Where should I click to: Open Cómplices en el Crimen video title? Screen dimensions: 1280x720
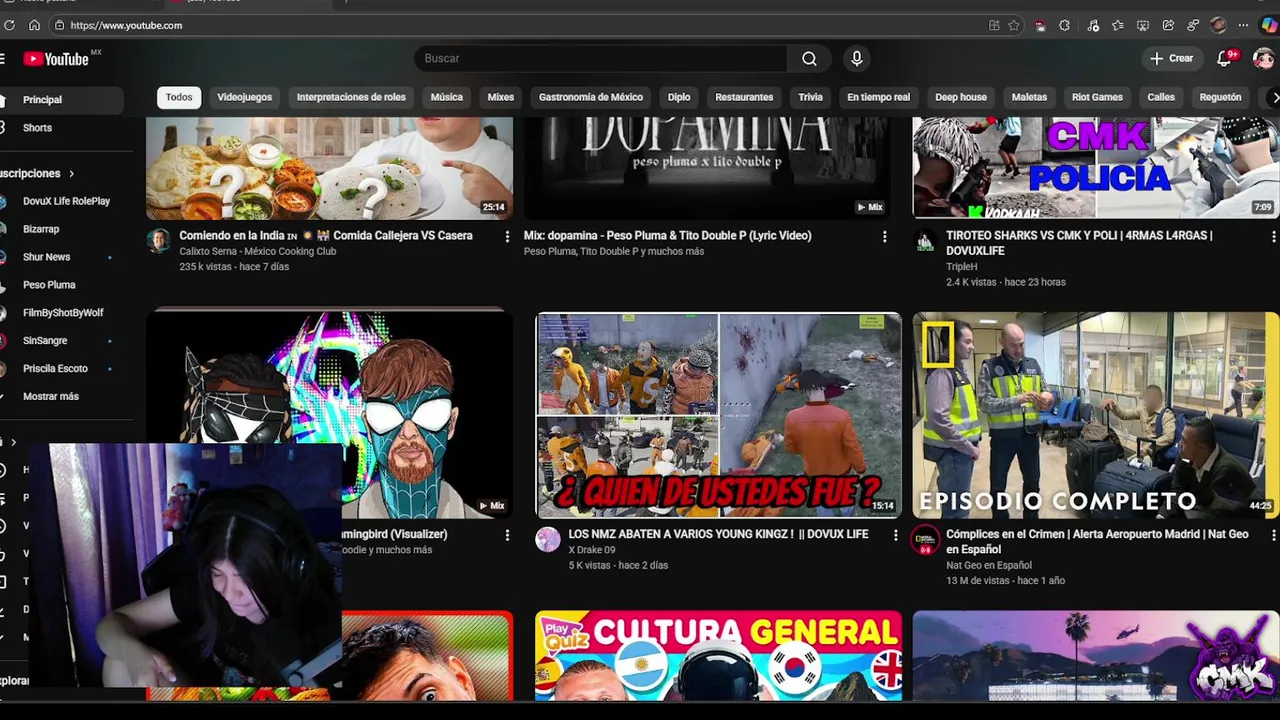click(x=1097, y=542)
